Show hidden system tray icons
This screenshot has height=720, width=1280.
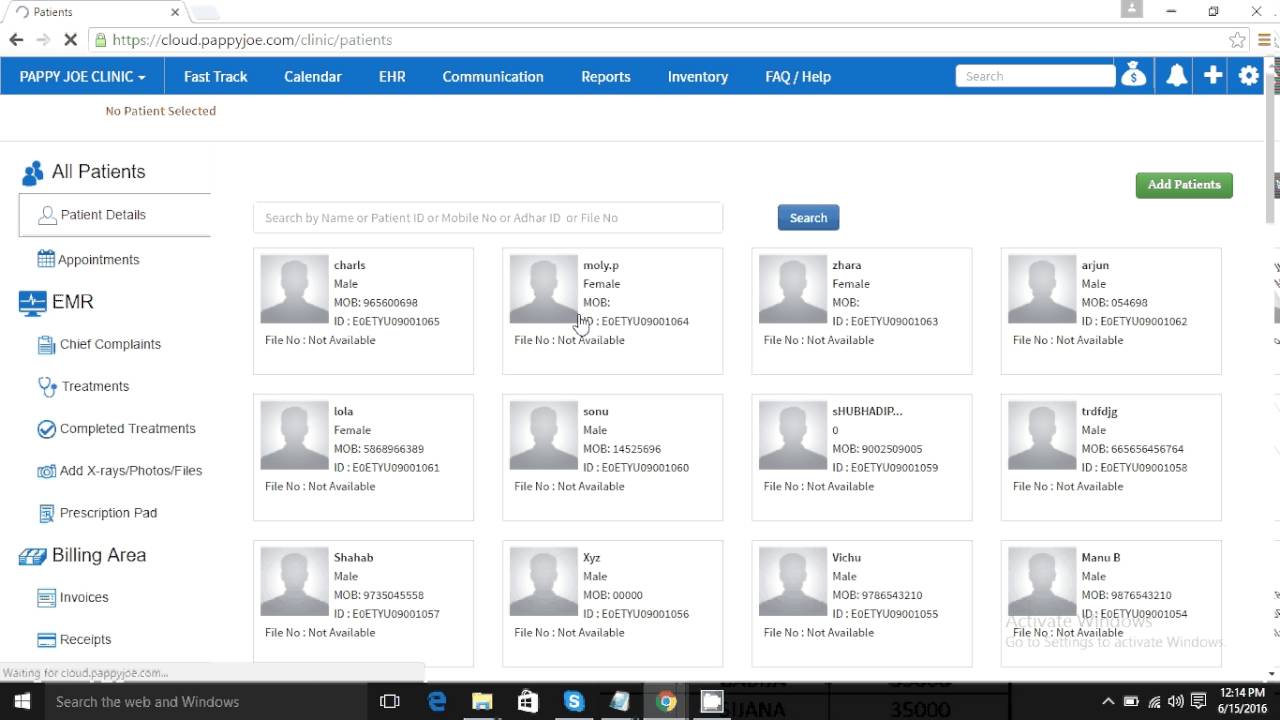pyautogui.click(x=1108, y=702)
